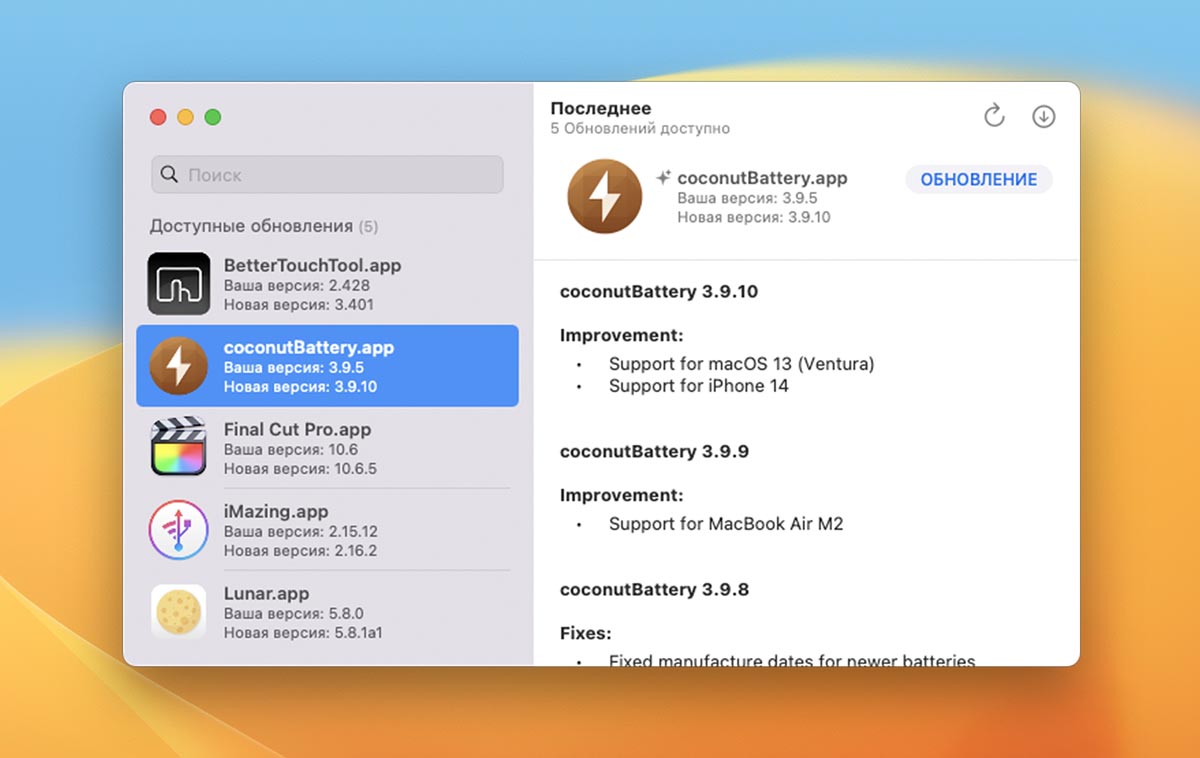Select Lunar.app in the updates list

(327, 612)
